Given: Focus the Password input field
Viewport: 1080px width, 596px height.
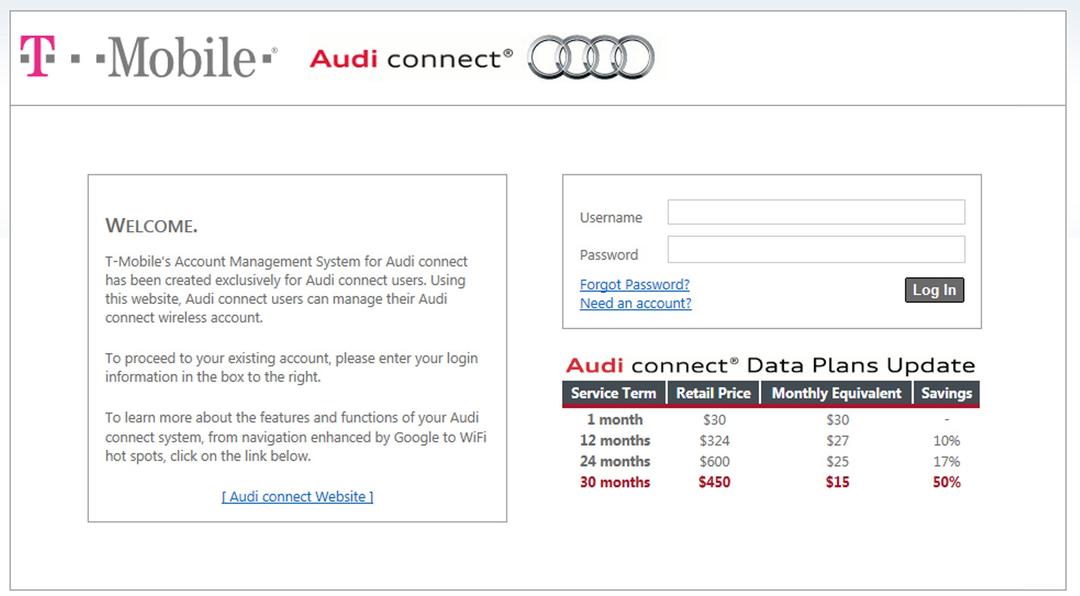Looking at the screenshot, I should click(816, 249).
